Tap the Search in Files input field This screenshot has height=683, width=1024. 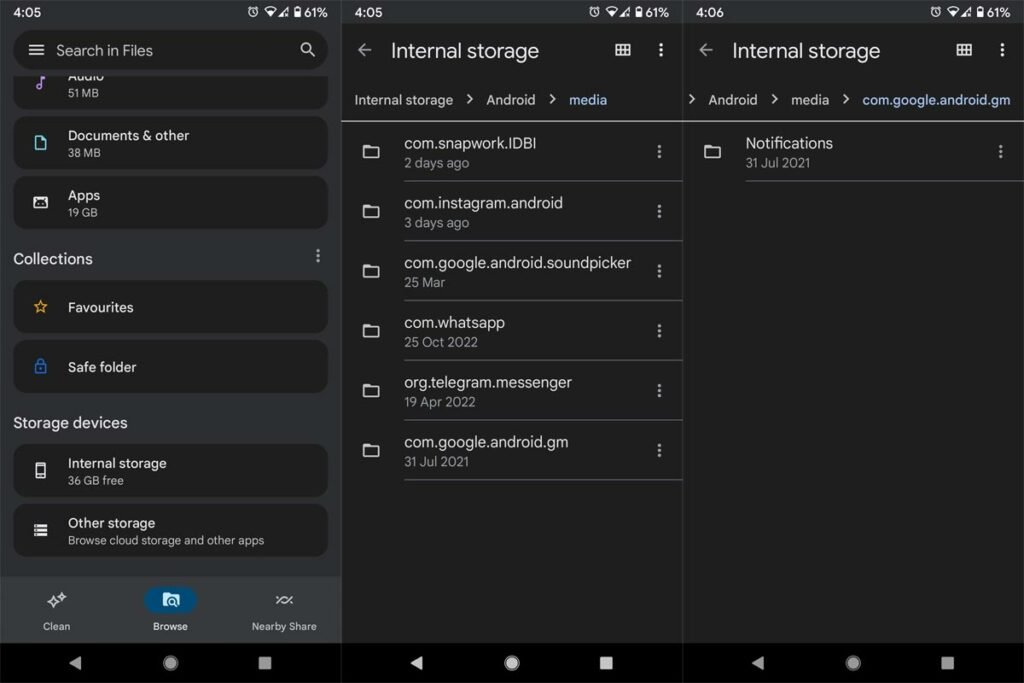click(x=150, y=50)
